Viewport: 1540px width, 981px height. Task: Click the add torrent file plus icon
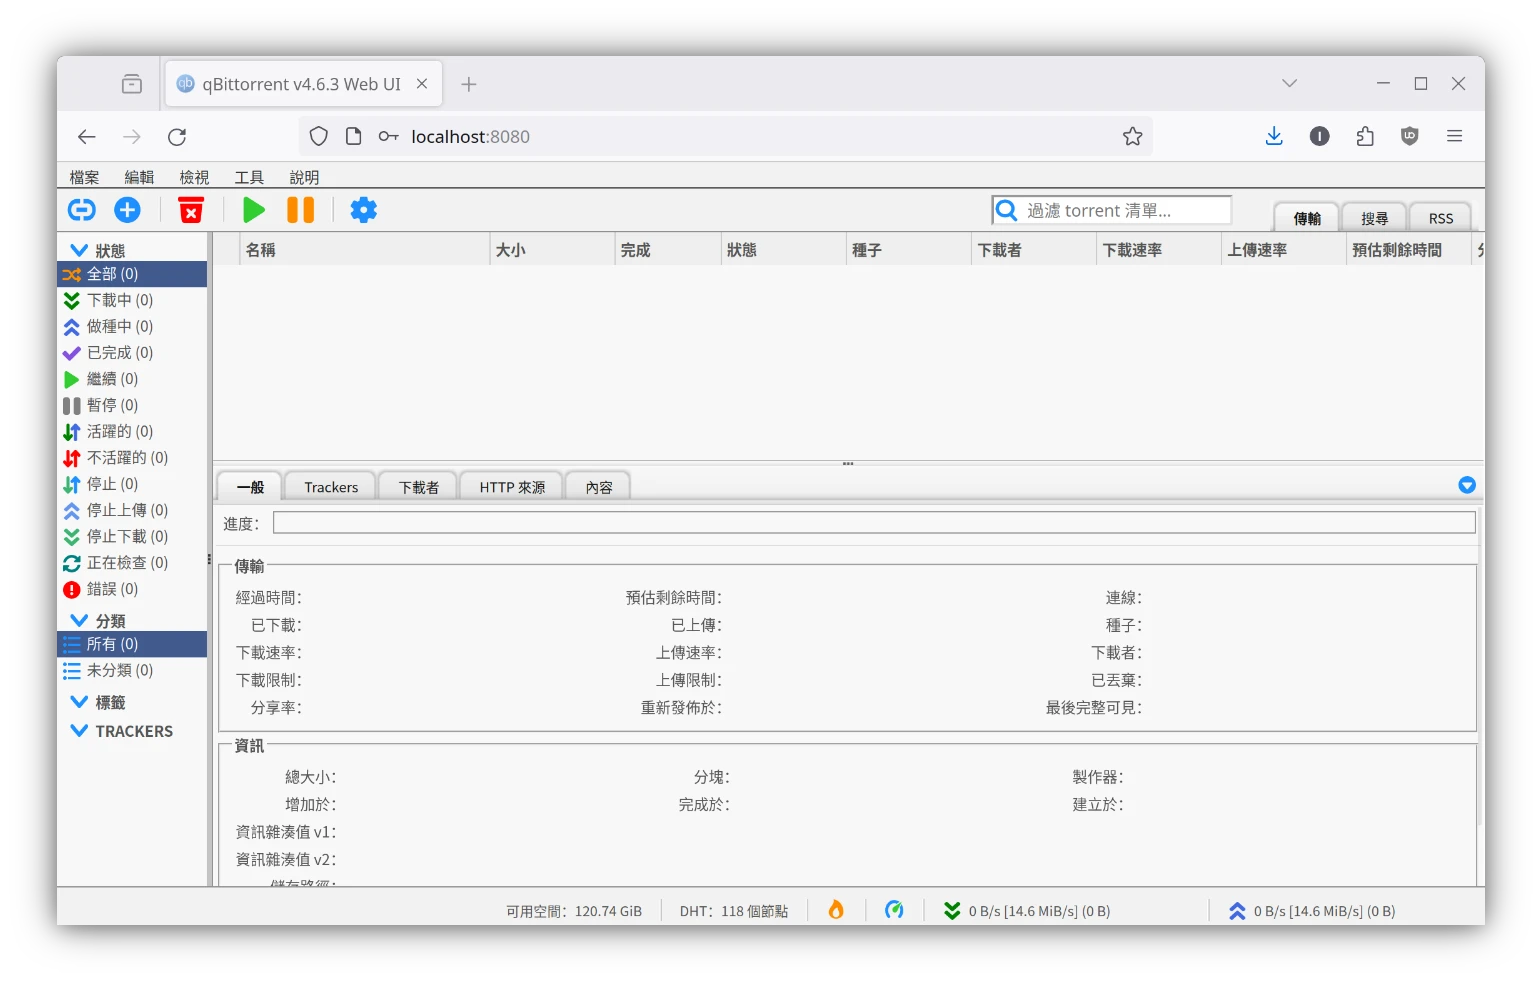[127, 210]
